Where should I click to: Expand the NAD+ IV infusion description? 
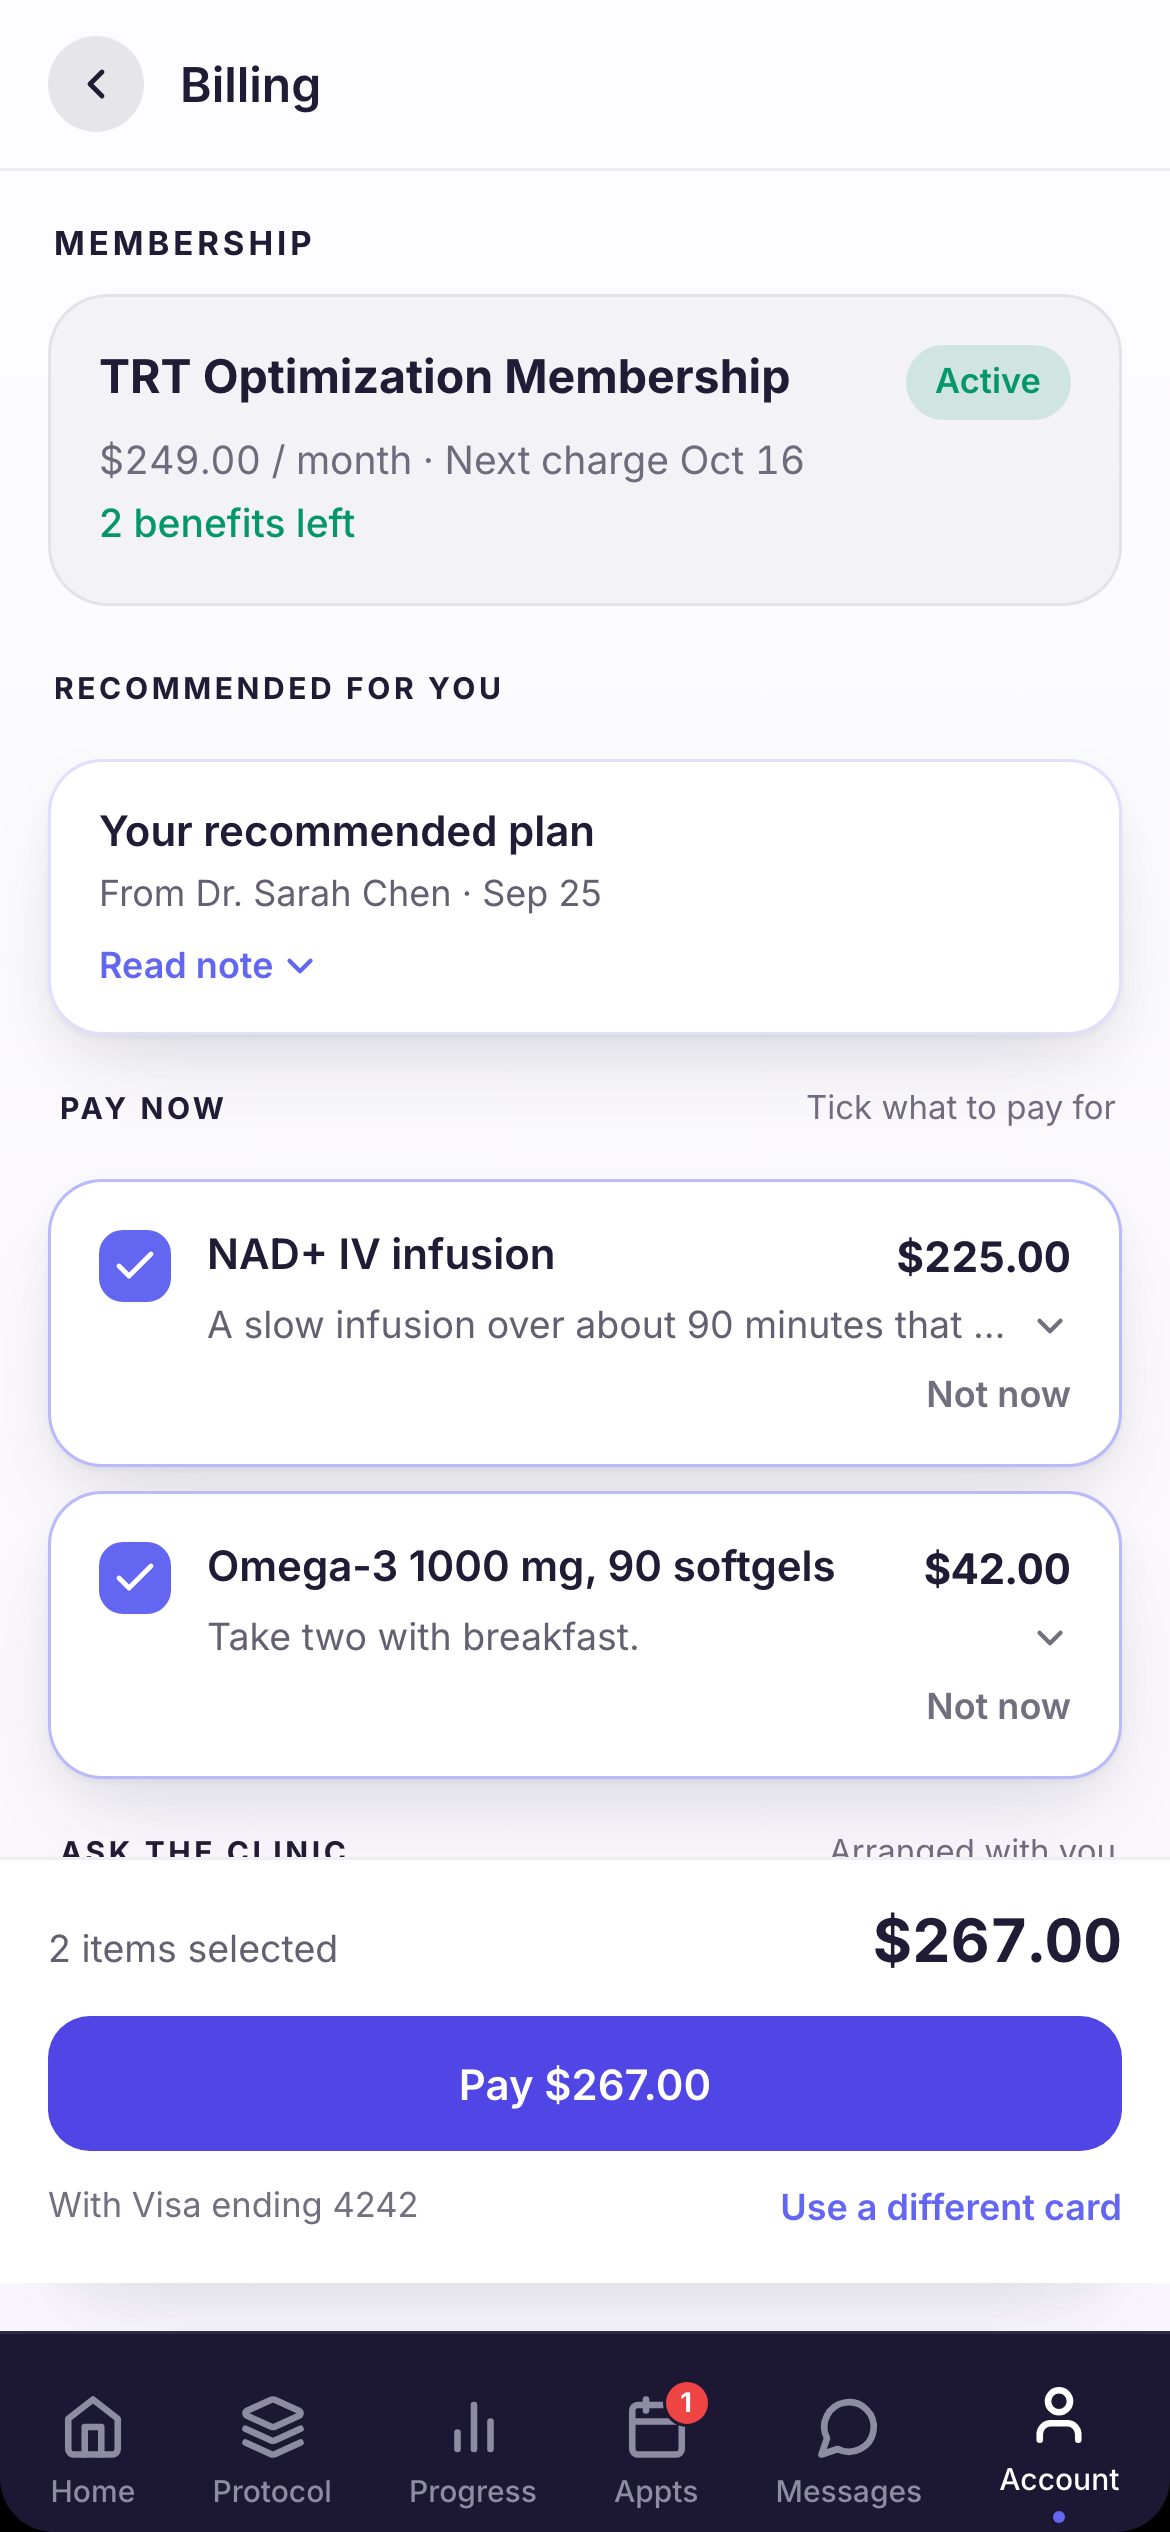[x=1050, y=1326]
